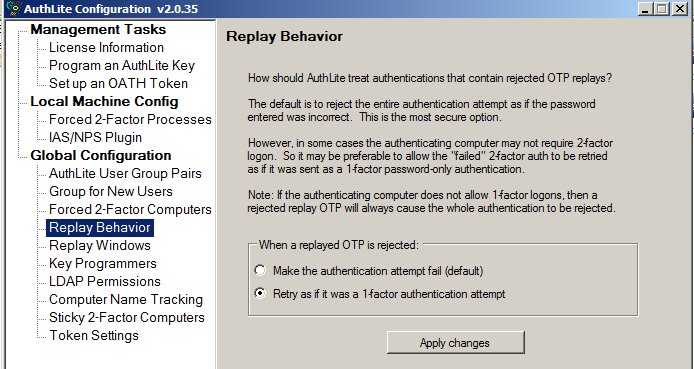Click the AuthLite app icon in title bar

(15, 8)
